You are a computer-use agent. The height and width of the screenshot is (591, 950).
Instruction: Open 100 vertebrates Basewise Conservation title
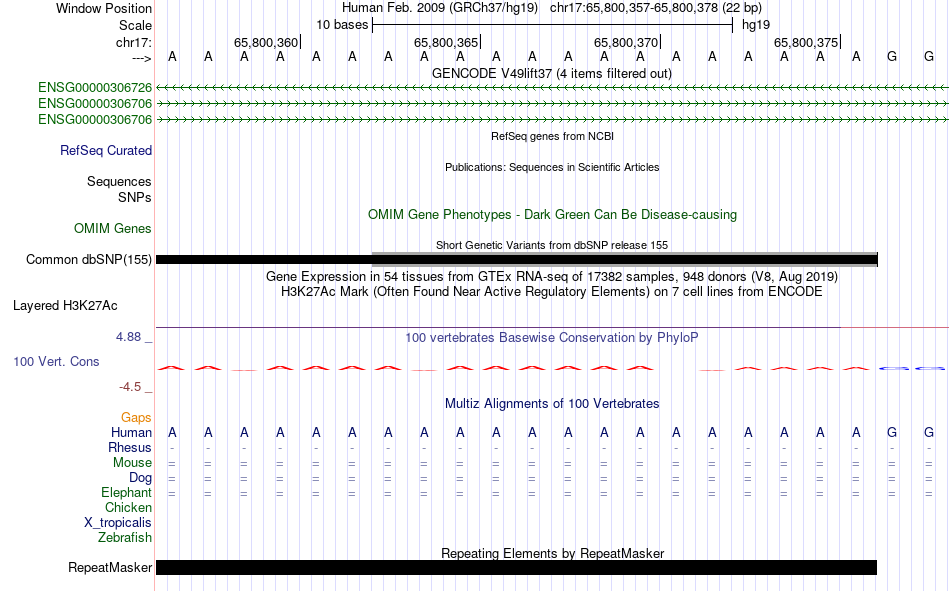coord(552,338)
